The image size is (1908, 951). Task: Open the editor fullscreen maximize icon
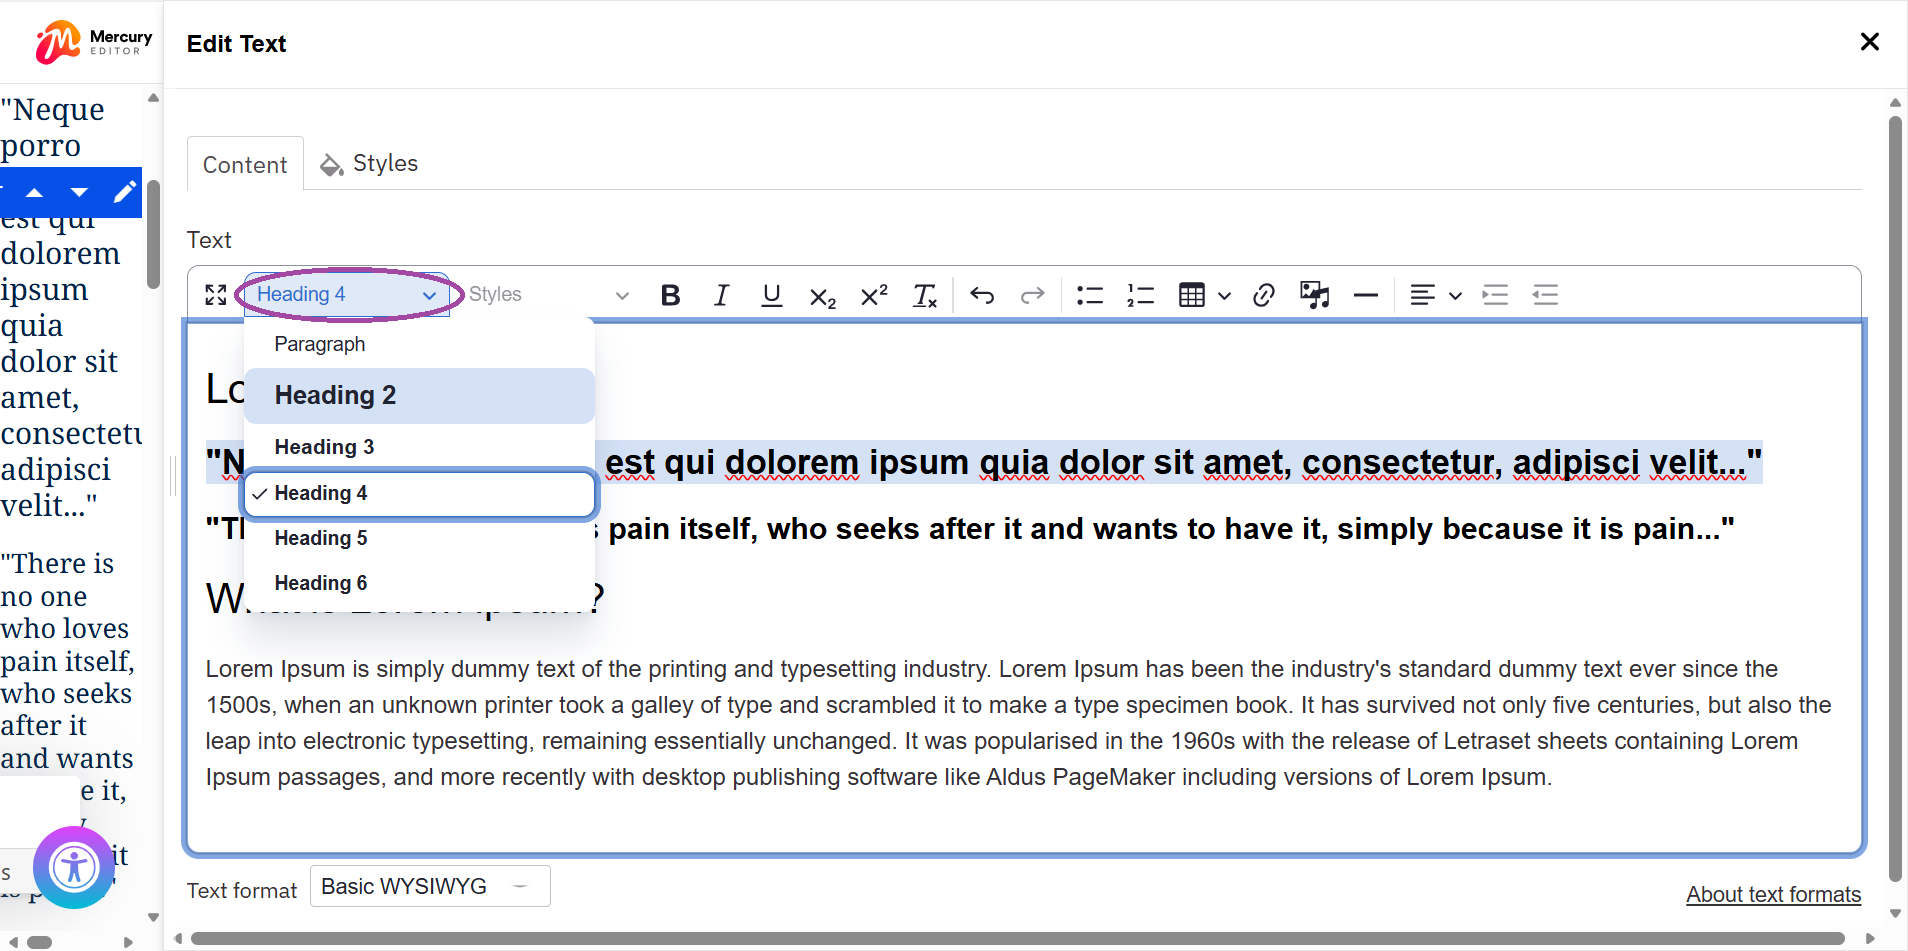click(x=215, y=294)
